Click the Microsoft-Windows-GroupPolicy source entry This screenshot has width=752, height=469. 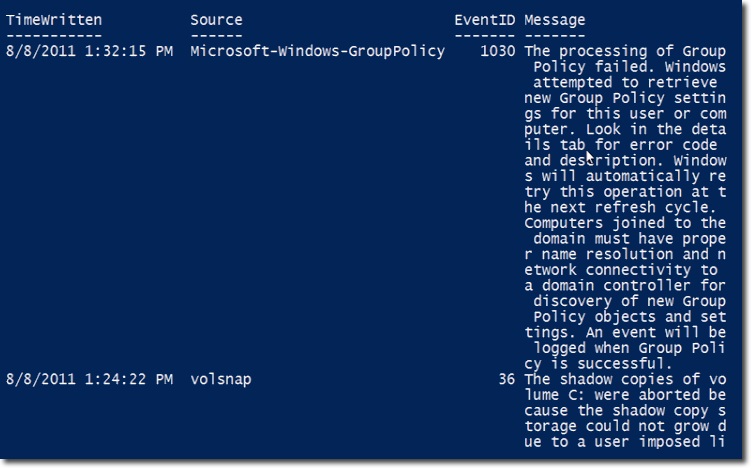click(x=317, y=51)
